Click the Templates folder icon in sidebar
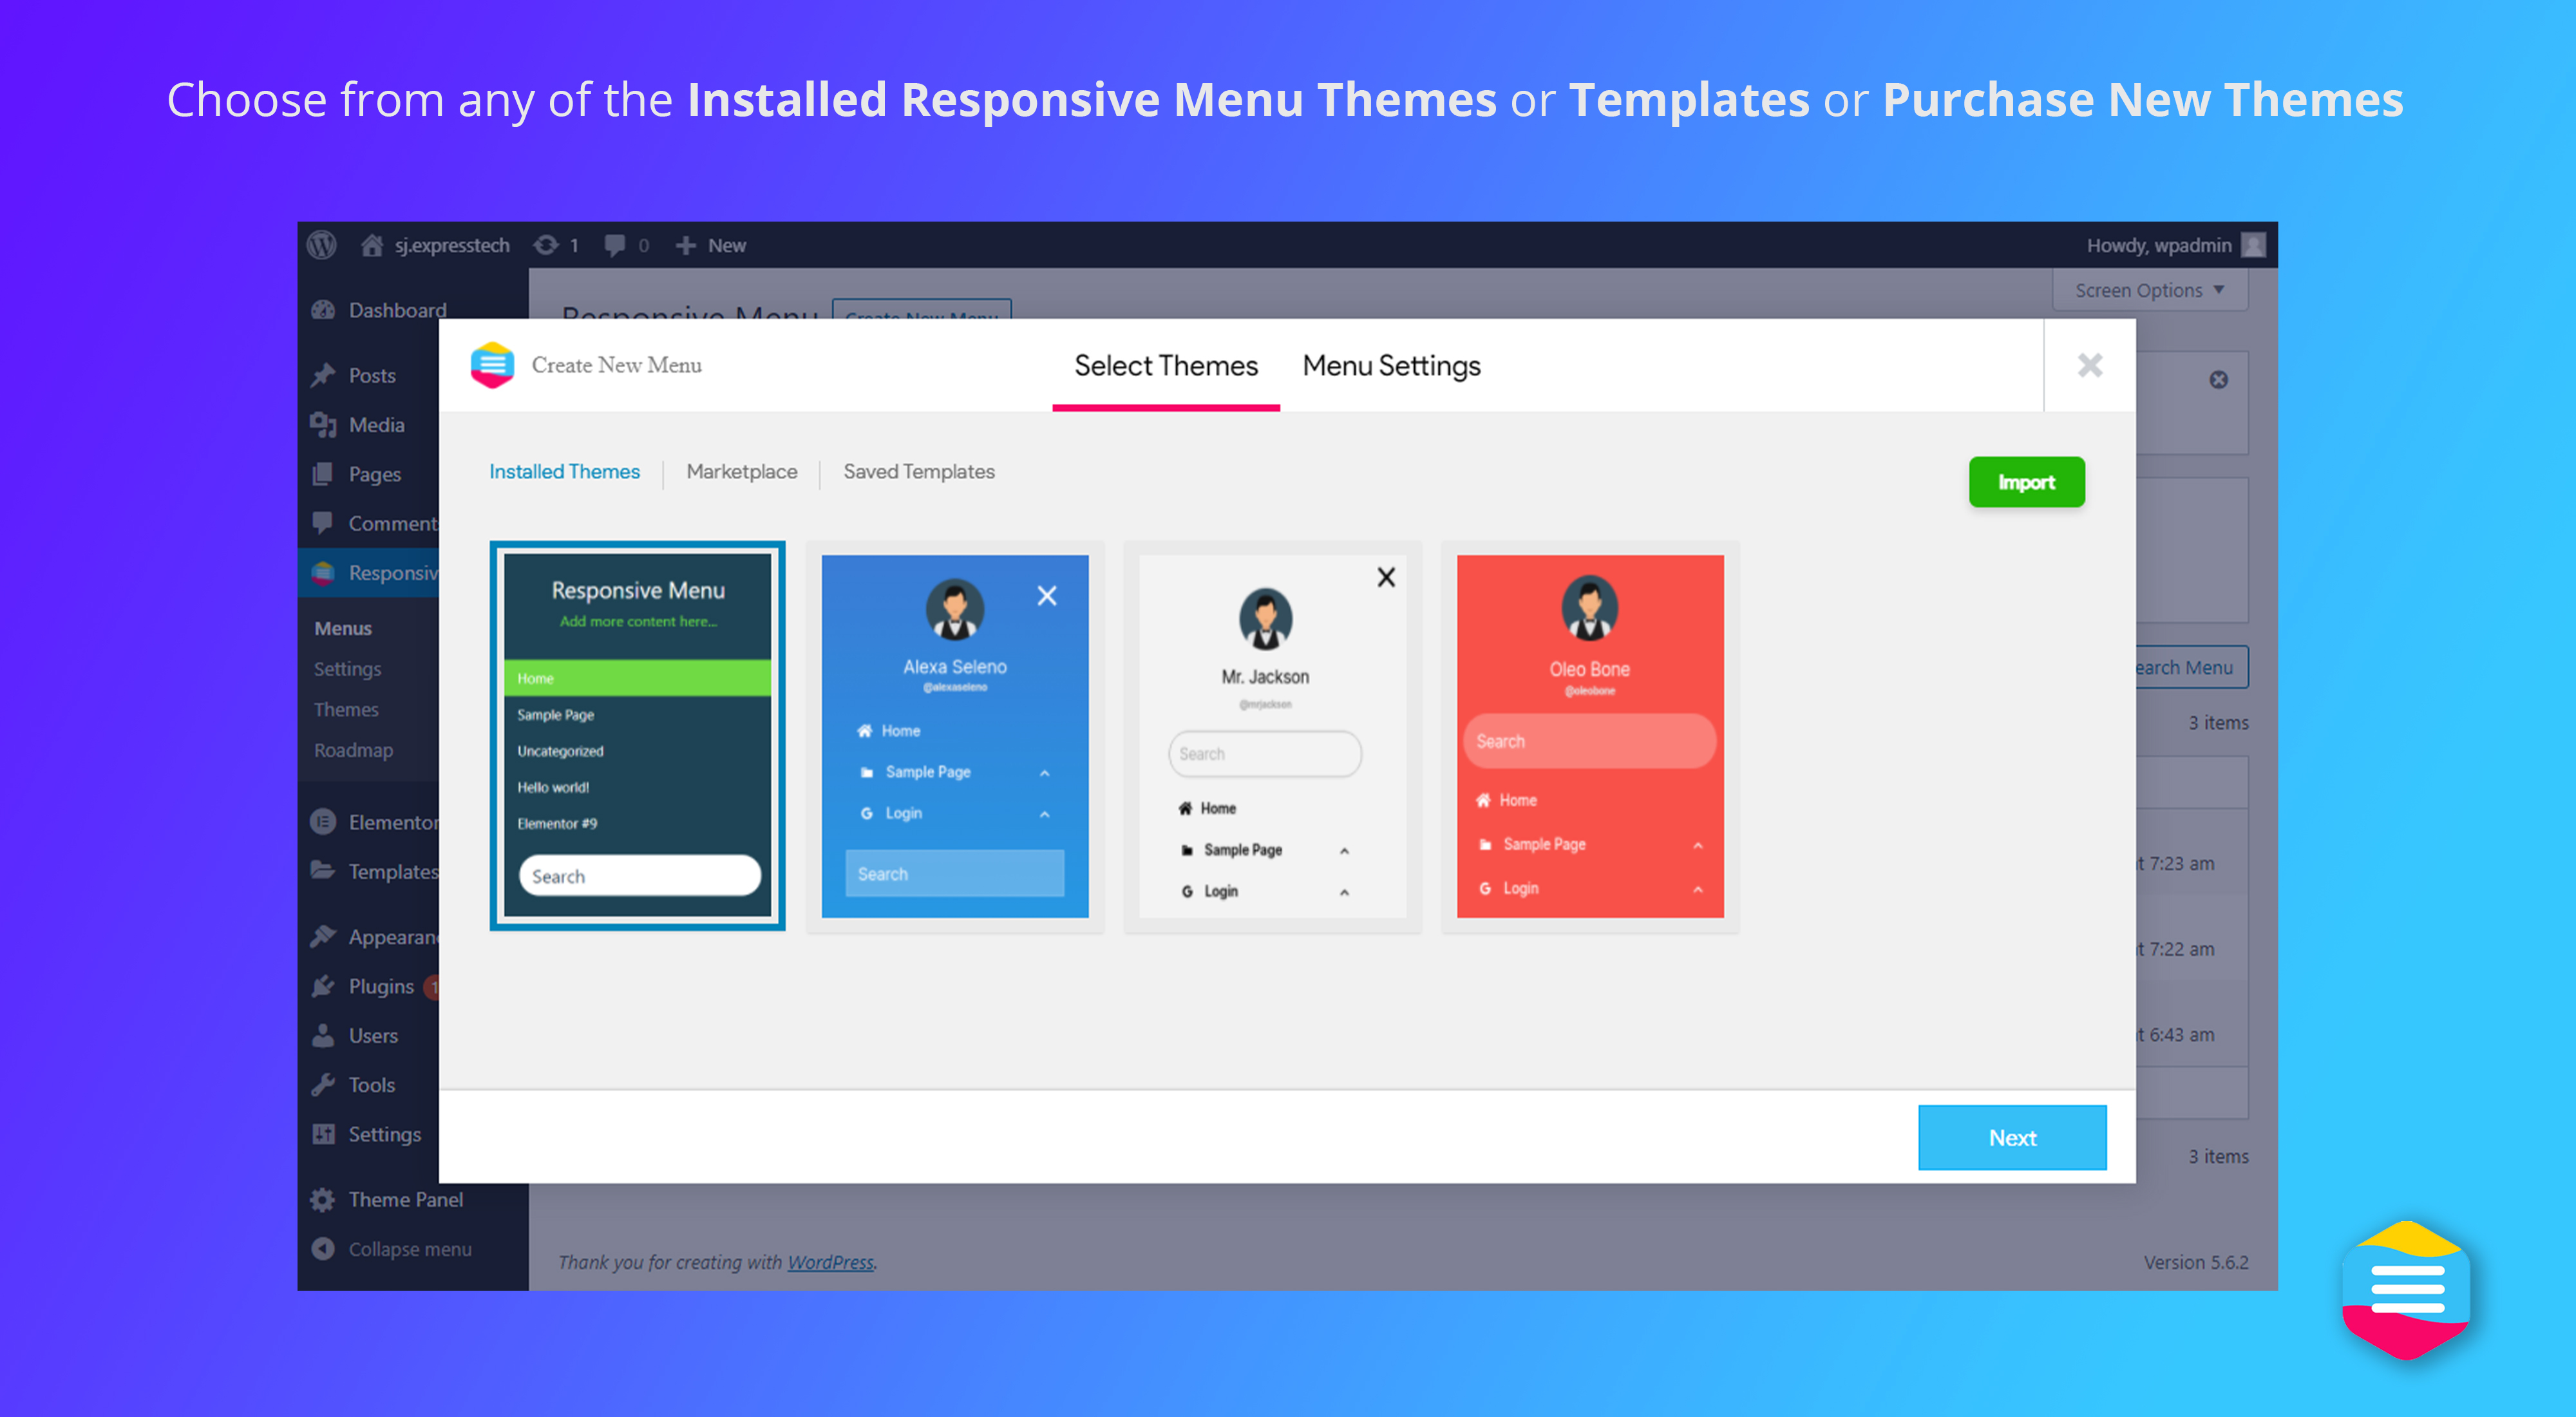The image size is (2576, 1417). 323,871
